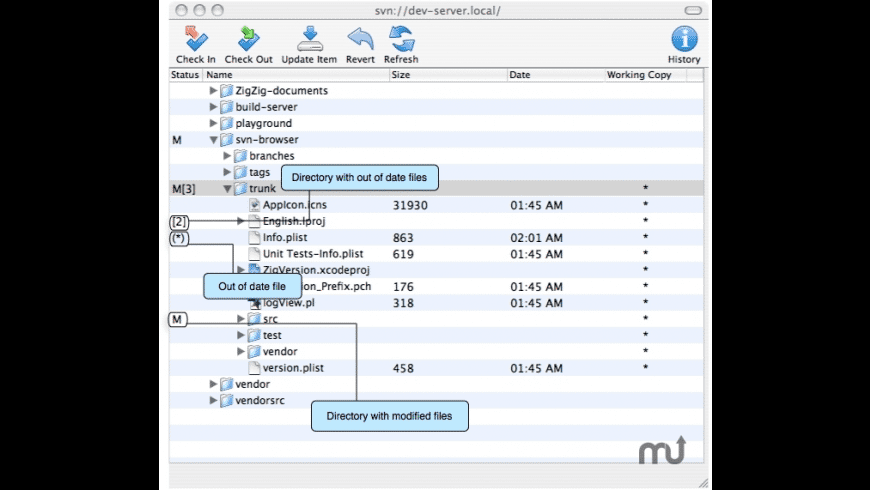The image size is (870, 490).
Task: Expand the ZigZig-documents folder
Action: click(213, 90)
